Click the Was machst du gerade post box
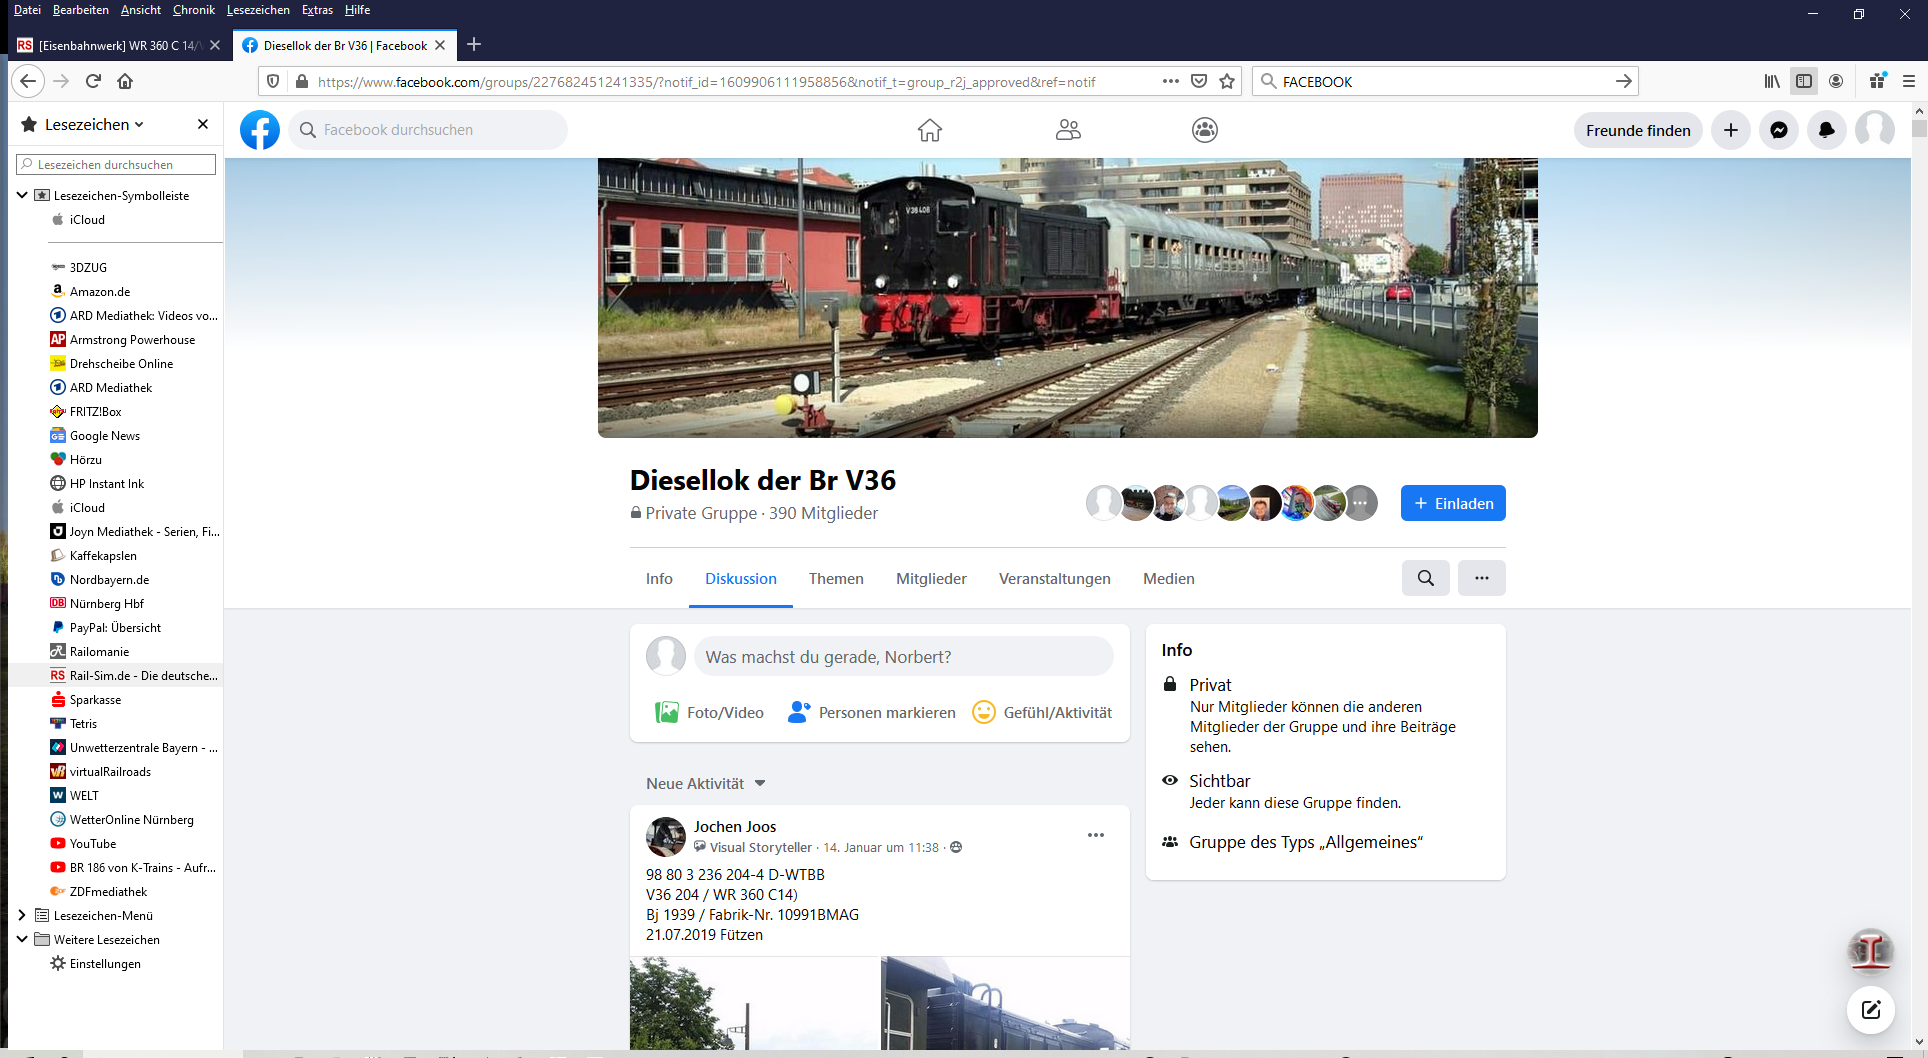 click(x=904, y=657)
